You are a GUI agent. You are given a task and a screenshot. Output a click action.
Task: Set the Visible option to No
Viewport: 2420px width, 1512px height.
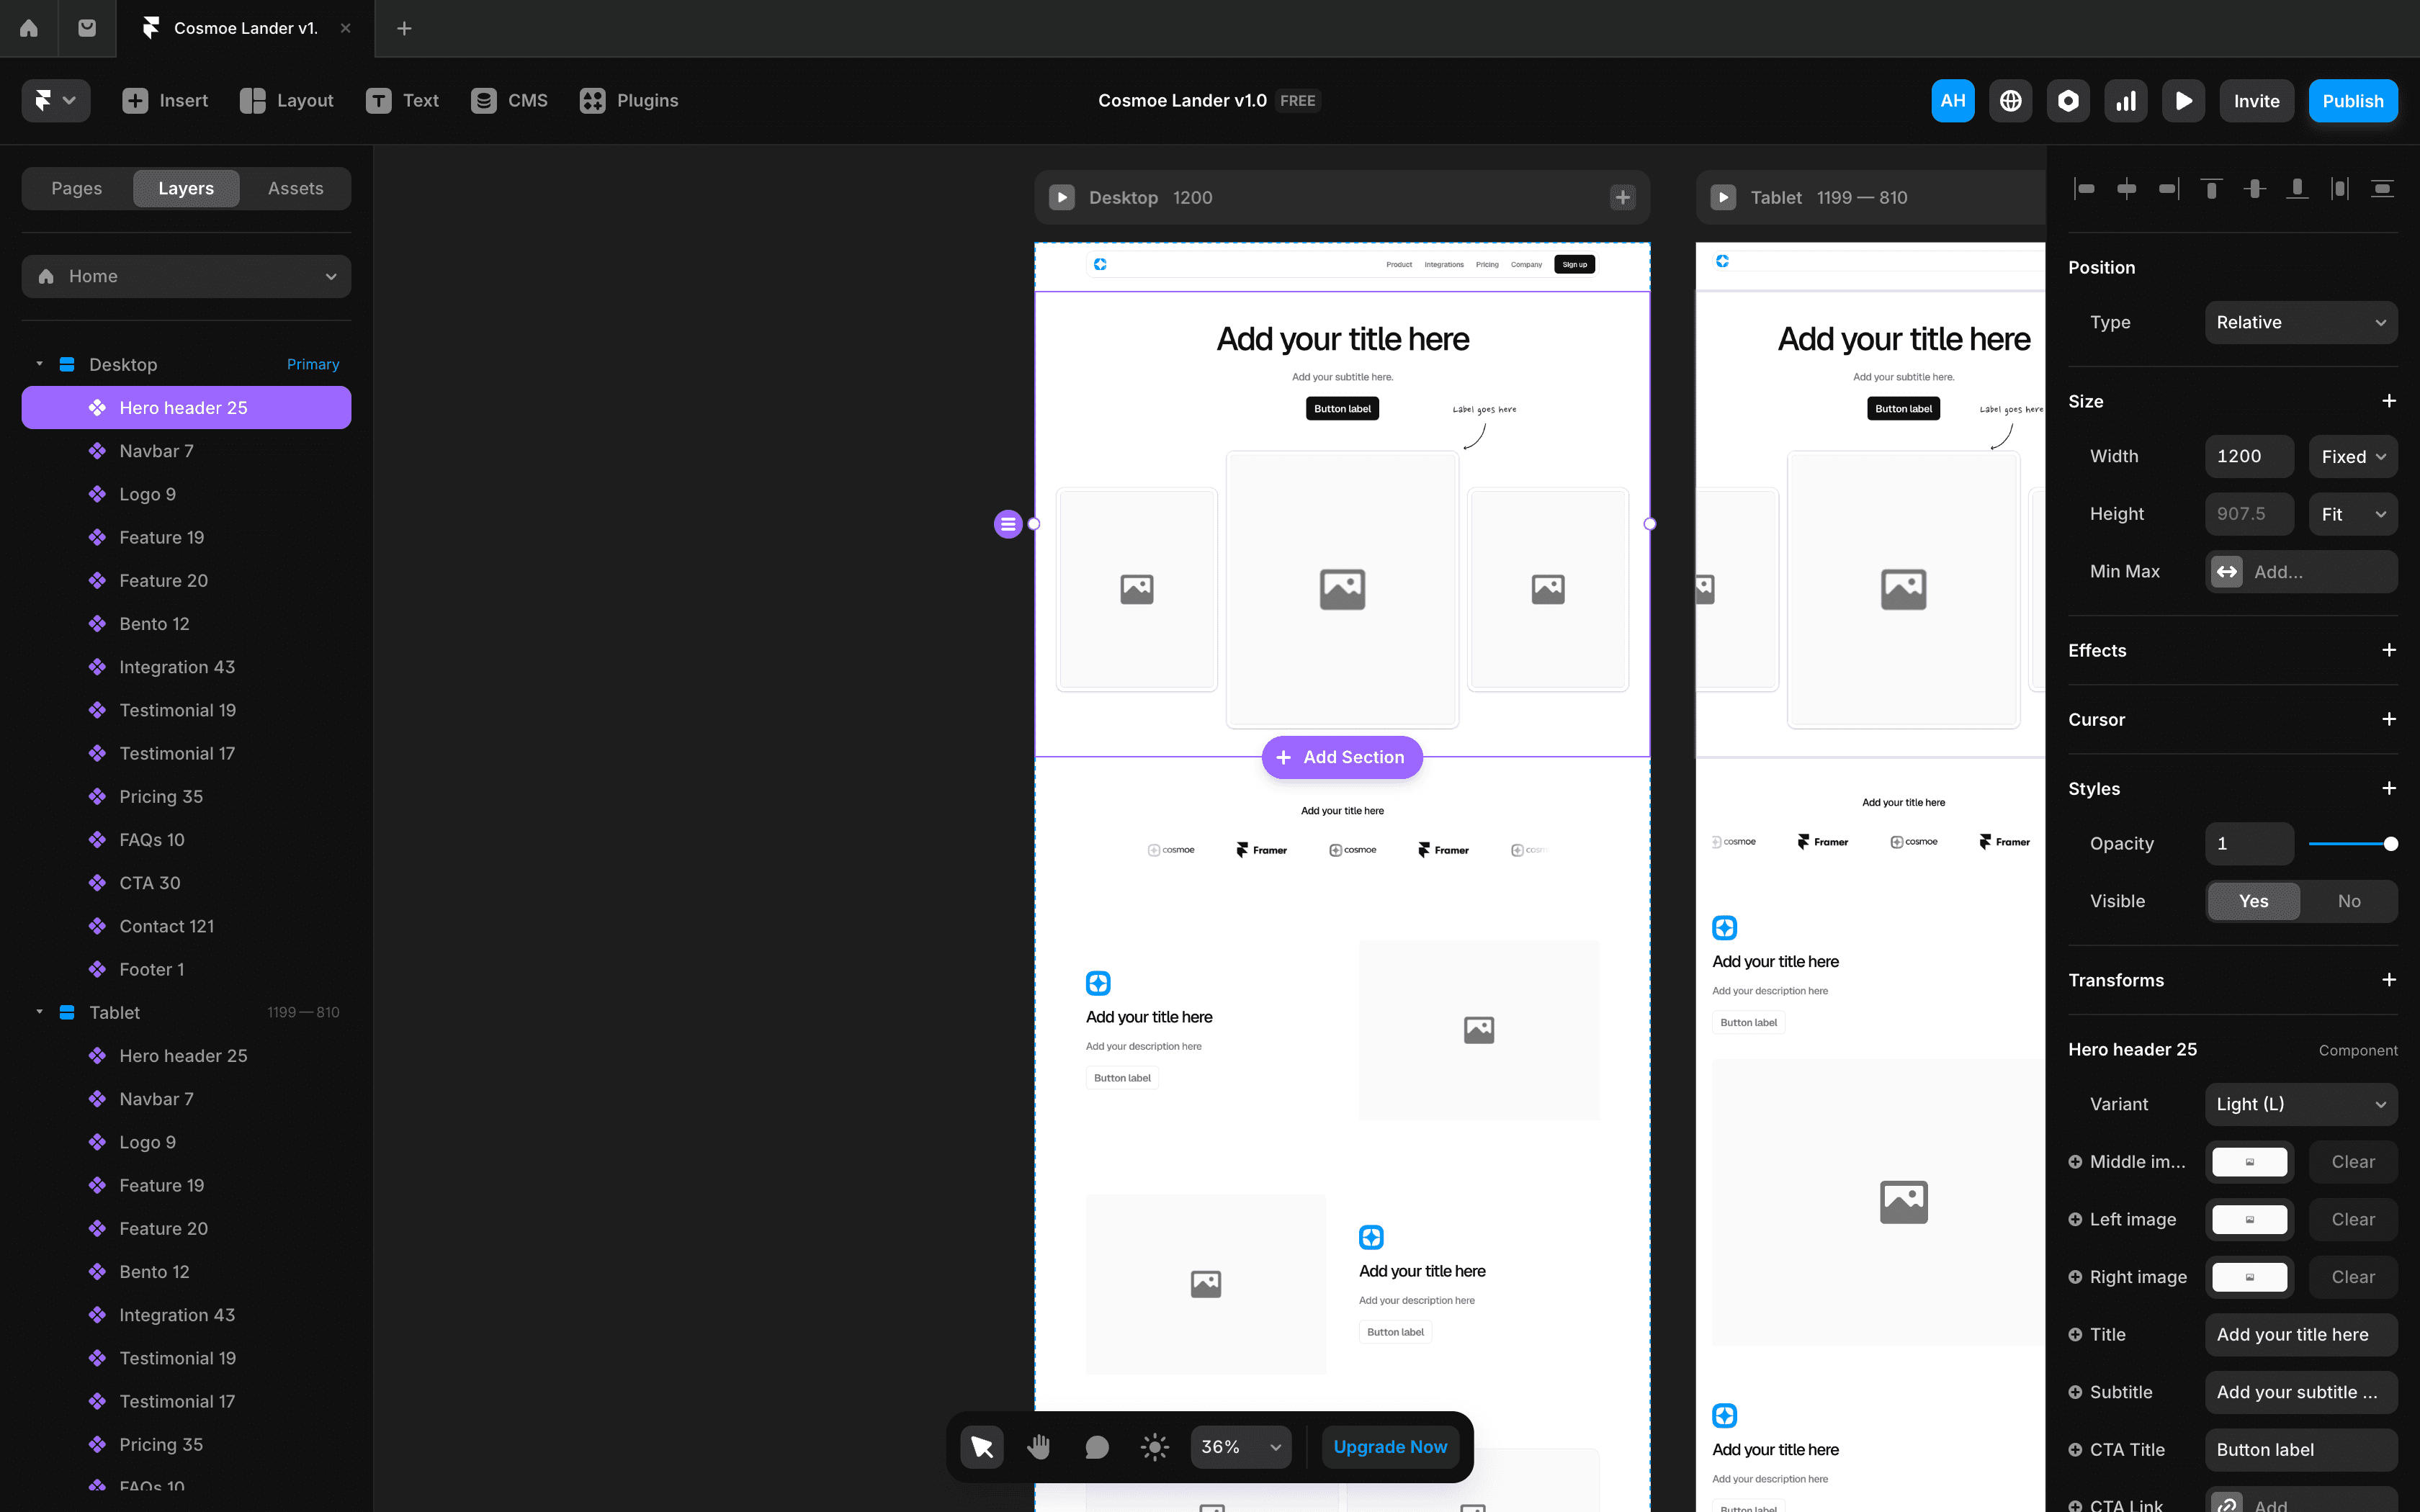point(2350,901)
